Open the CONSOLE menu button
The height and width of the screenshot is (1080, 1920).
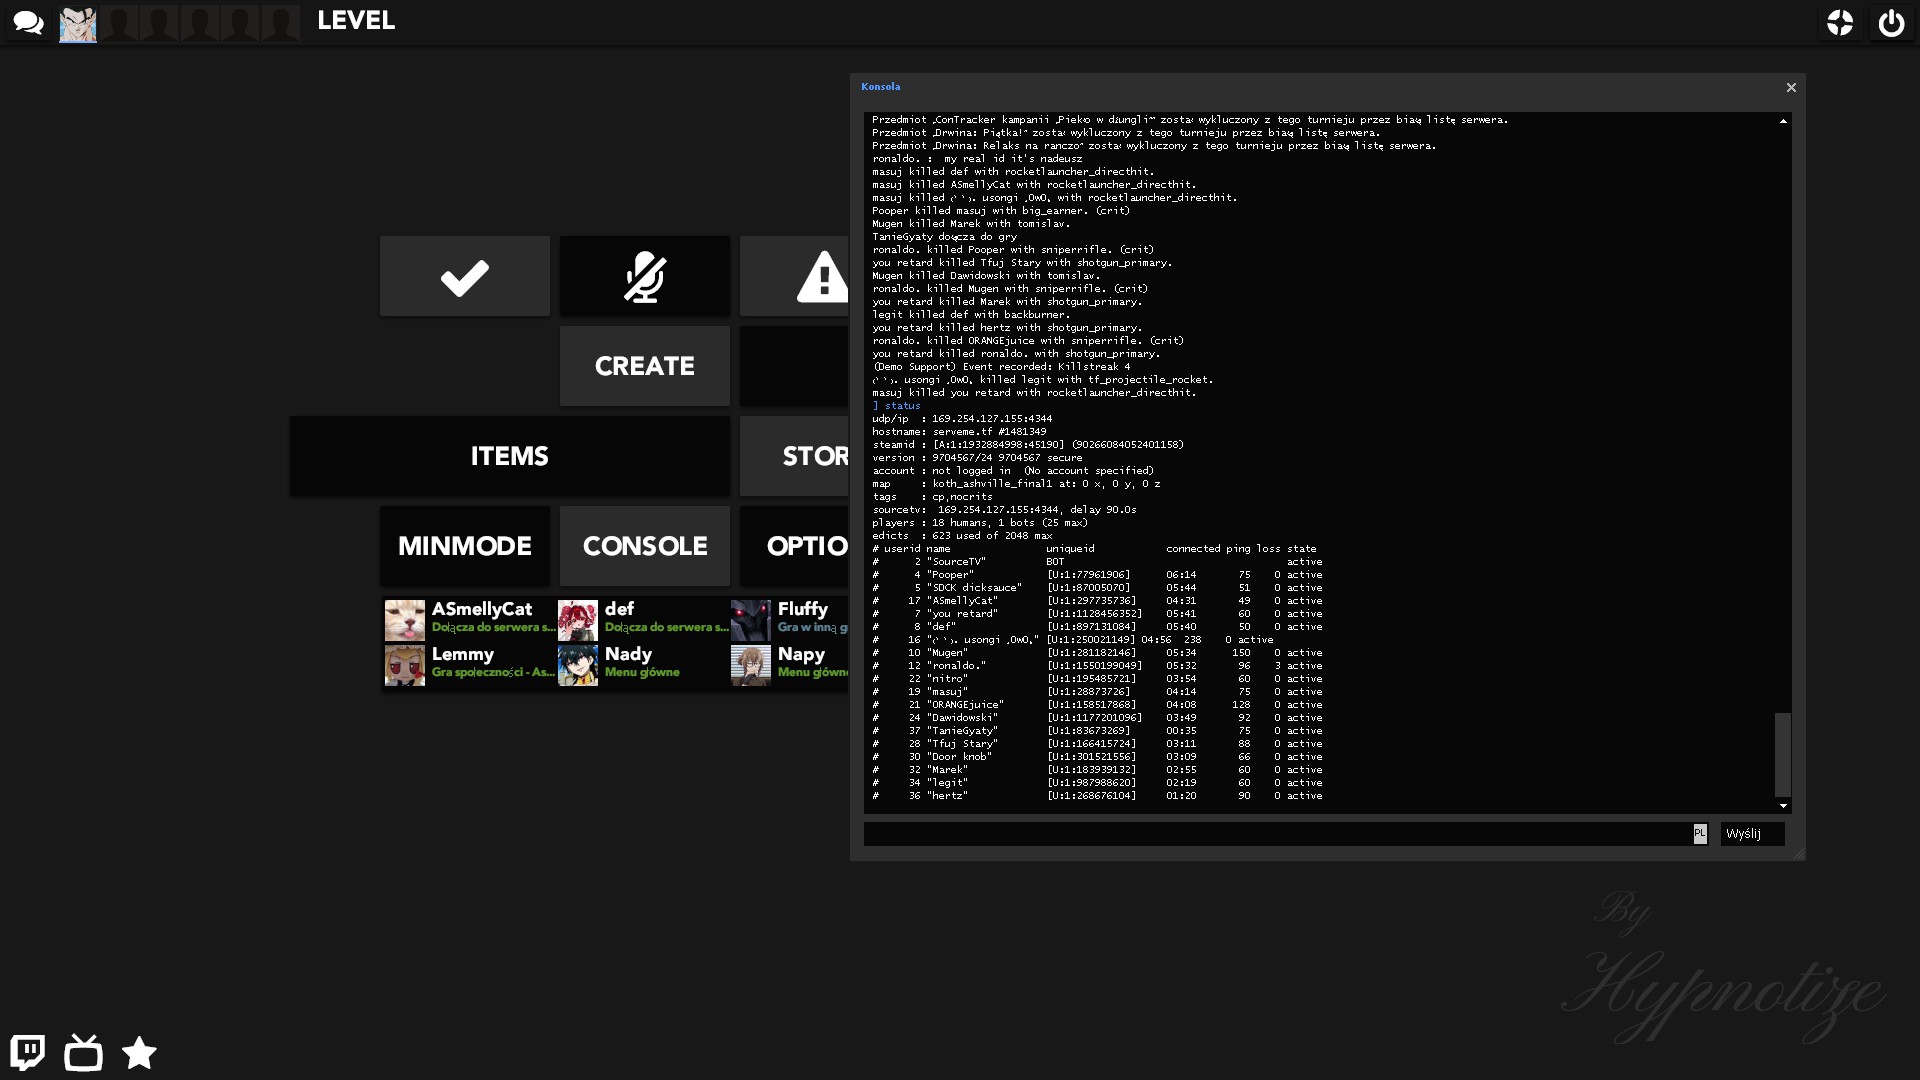click(x=644, y=546)
